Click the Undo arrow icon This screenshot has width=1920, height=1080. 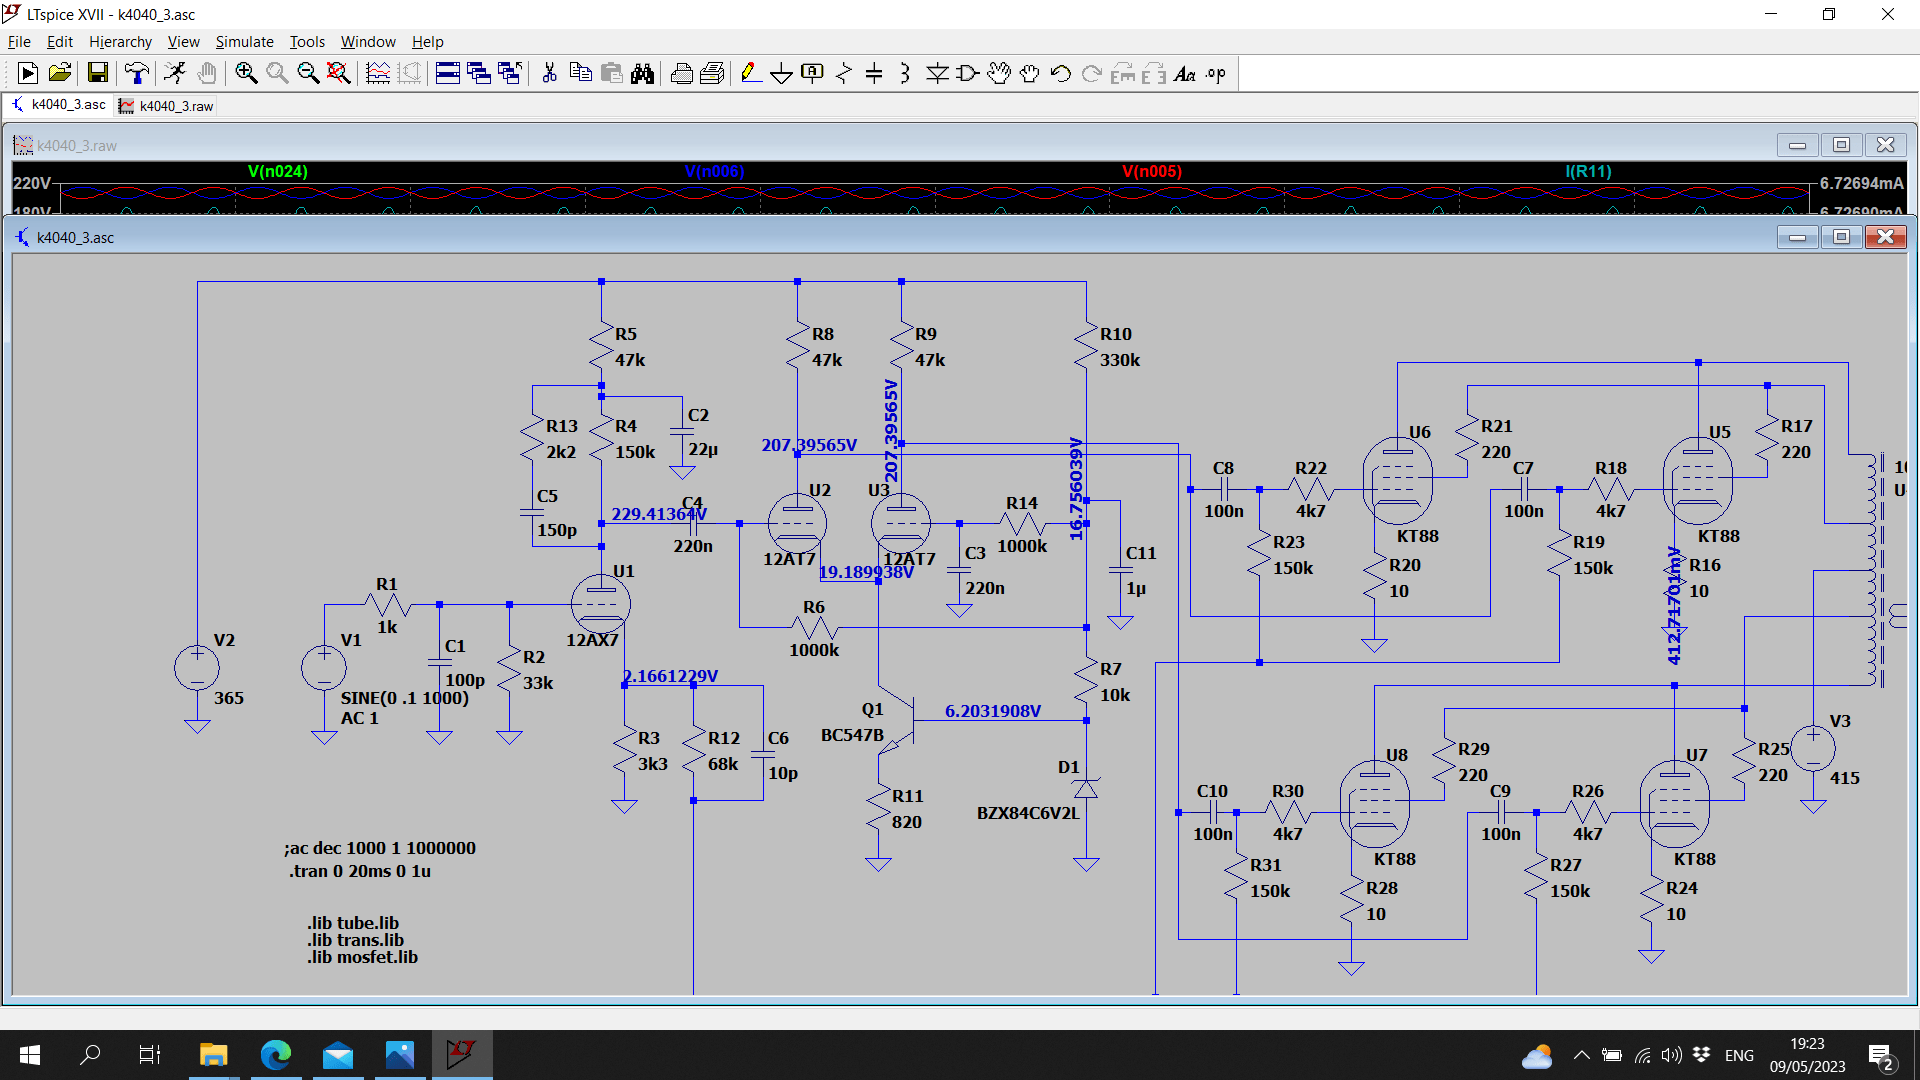pyautogui.click(x=1061, y=73)
